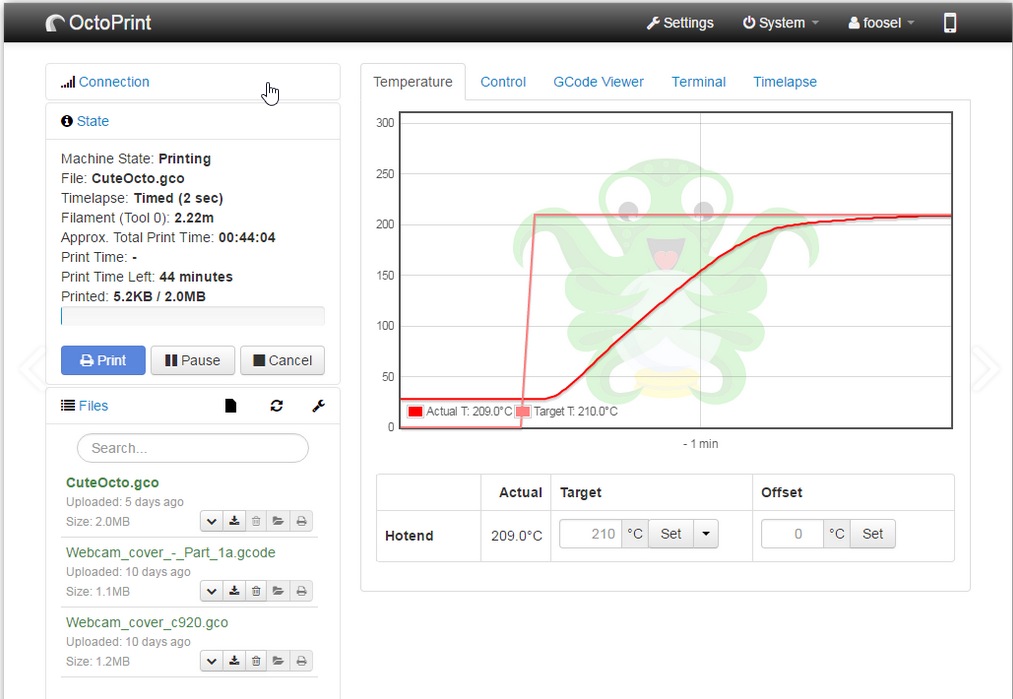Open the Hotend target Set dropdown arrow
Screen dimensions: 1013x699
pyautogui.click(x=705, y=534)
